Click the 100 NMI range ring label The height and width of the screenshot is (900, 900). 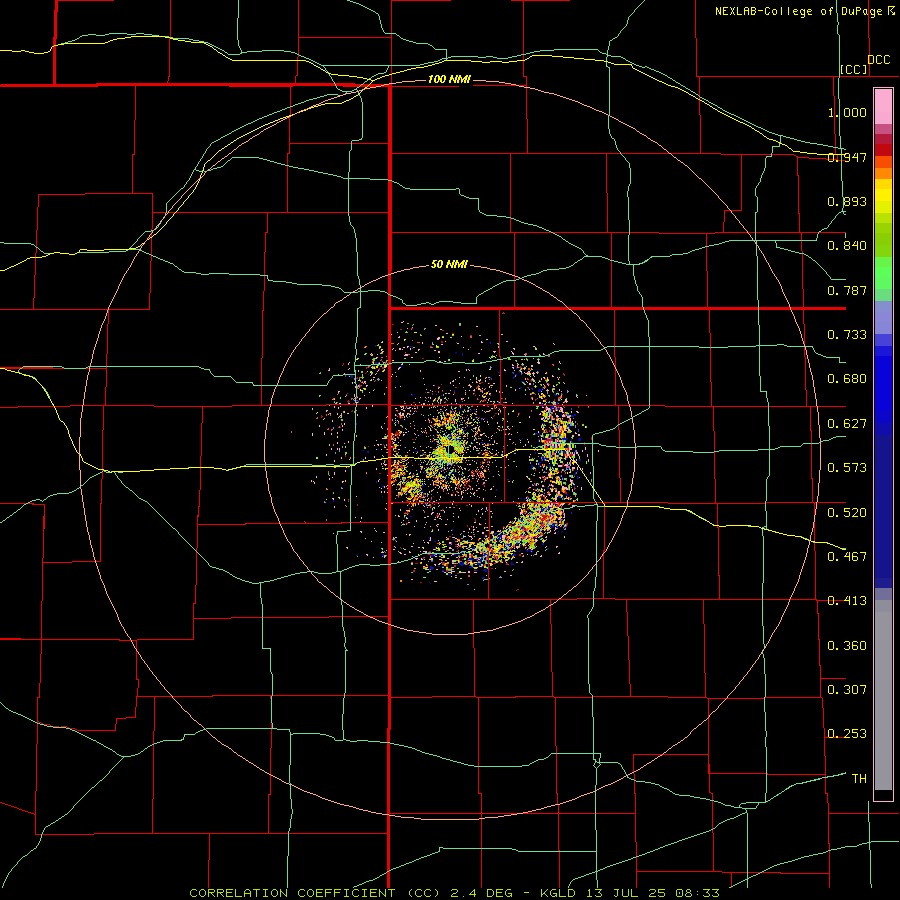coord(449,79)
